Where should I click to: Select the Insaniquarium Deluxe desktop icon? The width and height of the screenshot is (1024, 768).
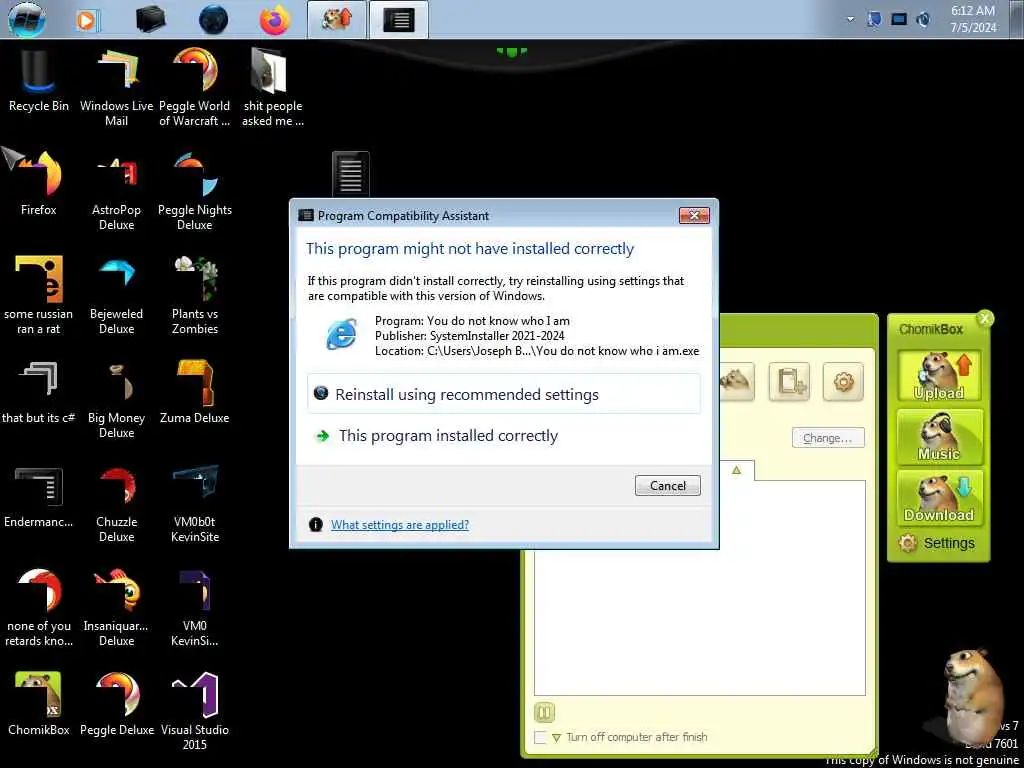[116, 607]
